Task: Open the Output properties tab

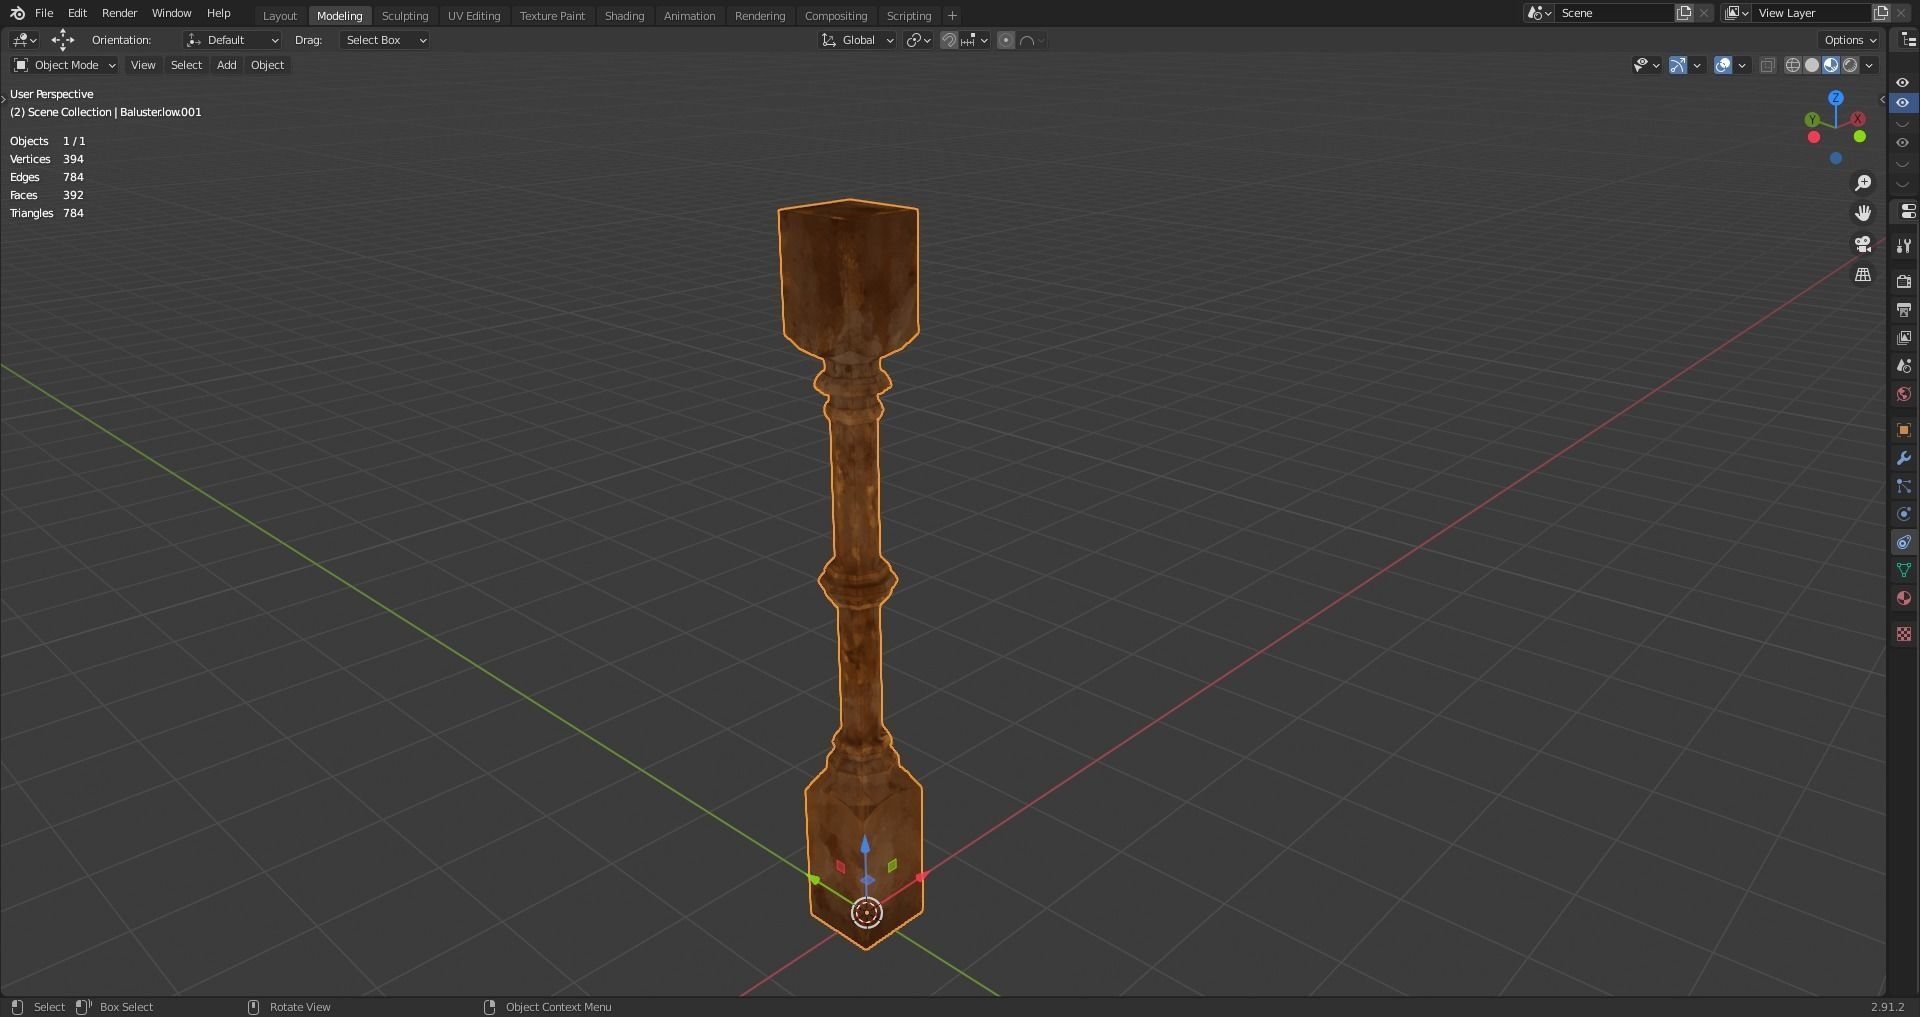Action: pos(1904,310)
